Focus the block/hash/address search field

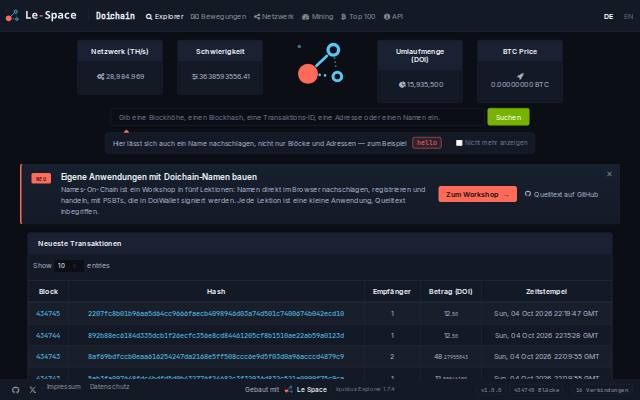[298, 117]
